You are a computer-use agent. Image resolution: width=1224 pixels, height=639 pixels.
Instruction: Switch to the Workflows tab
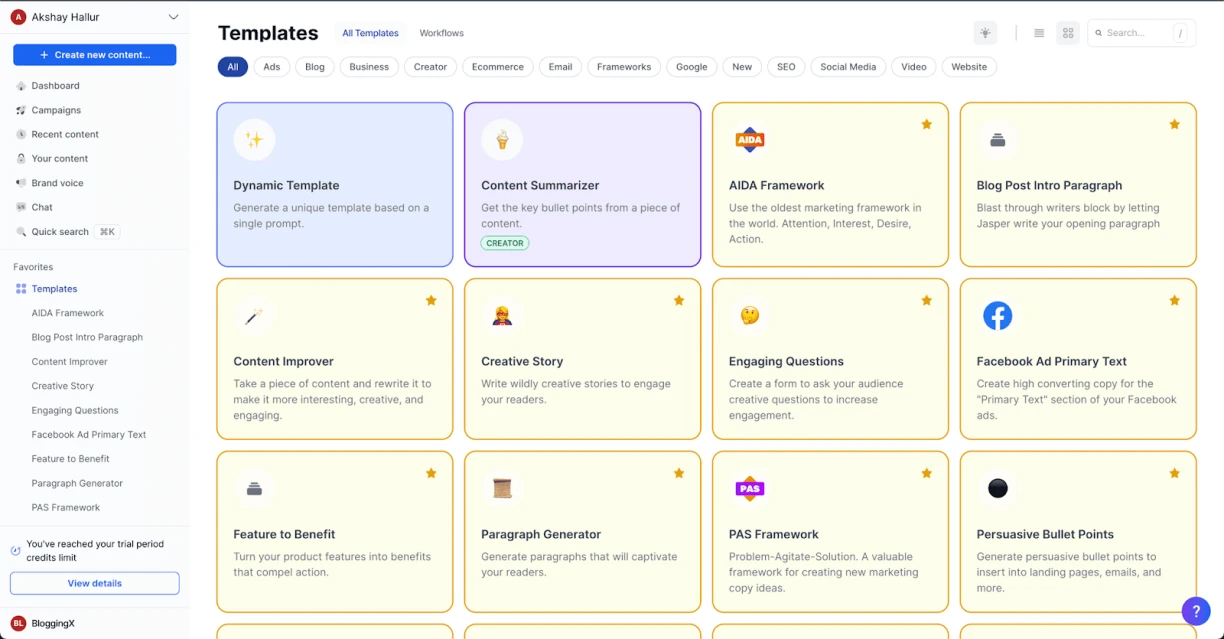pyautogui.click(x=441, y=33)
